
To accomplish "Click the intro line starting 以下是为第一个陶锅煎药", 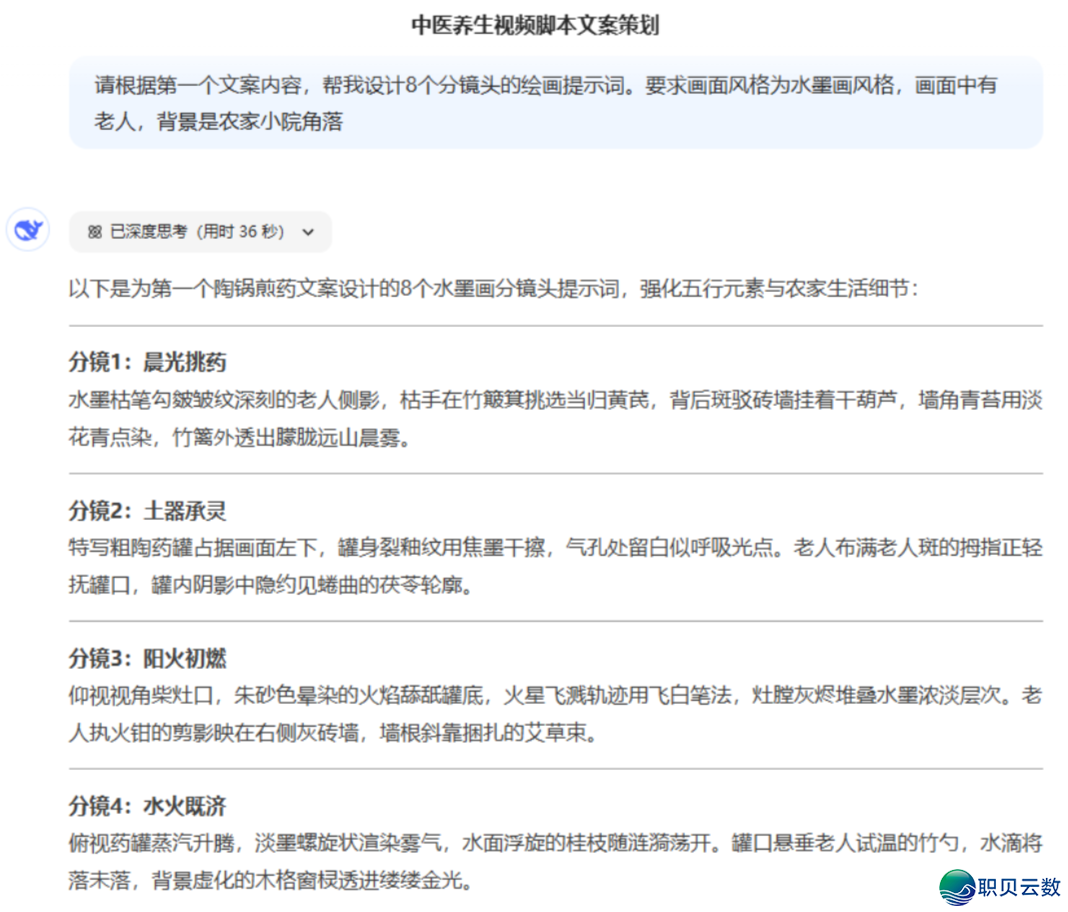I will pyautogui.click(x=493, y=289).
